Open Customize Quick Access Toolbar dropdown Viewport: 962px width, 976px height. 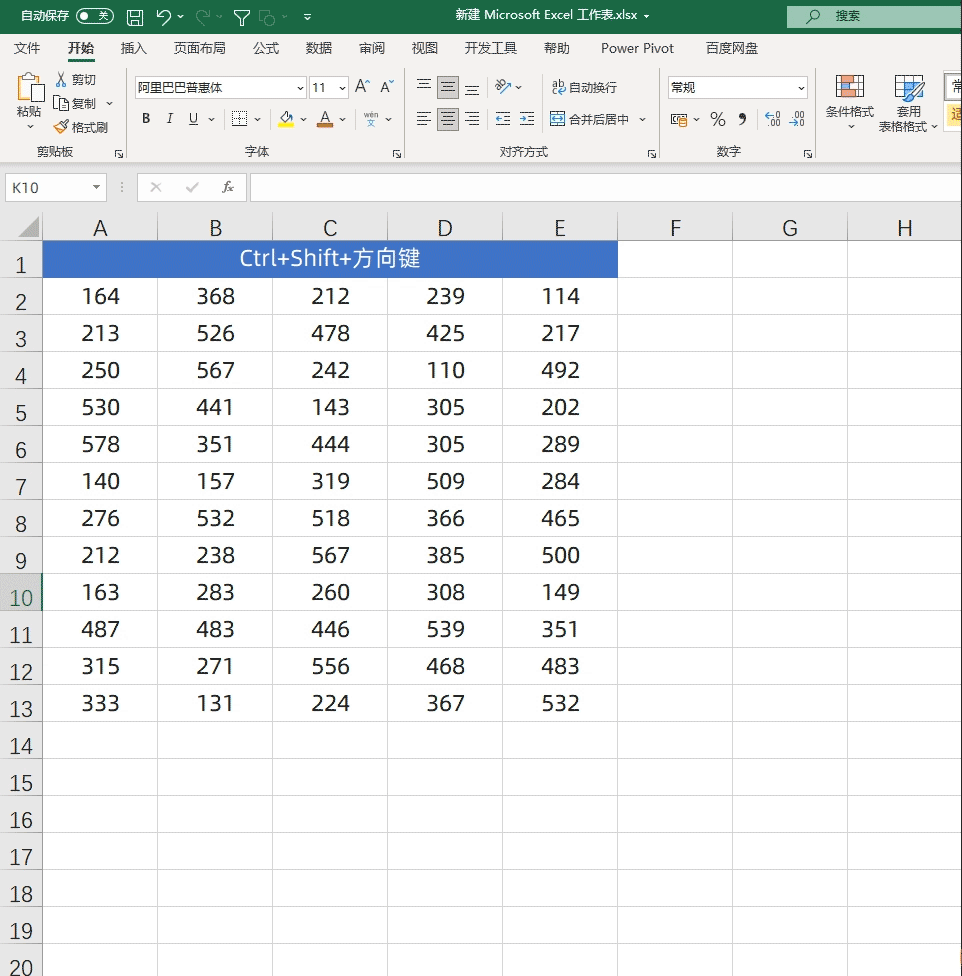coord(307,17)
